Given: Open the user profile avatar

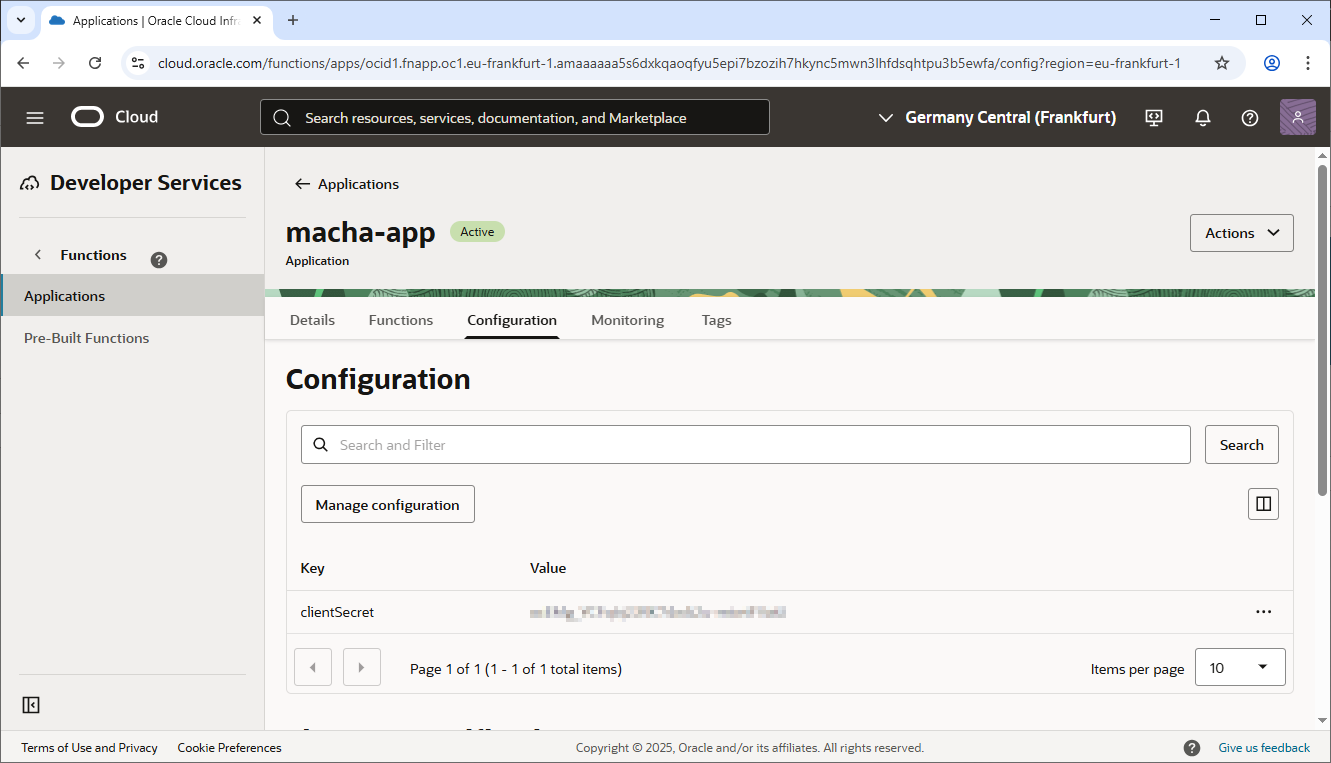Looking at the screenshot, I should [x=1297, y=118].
